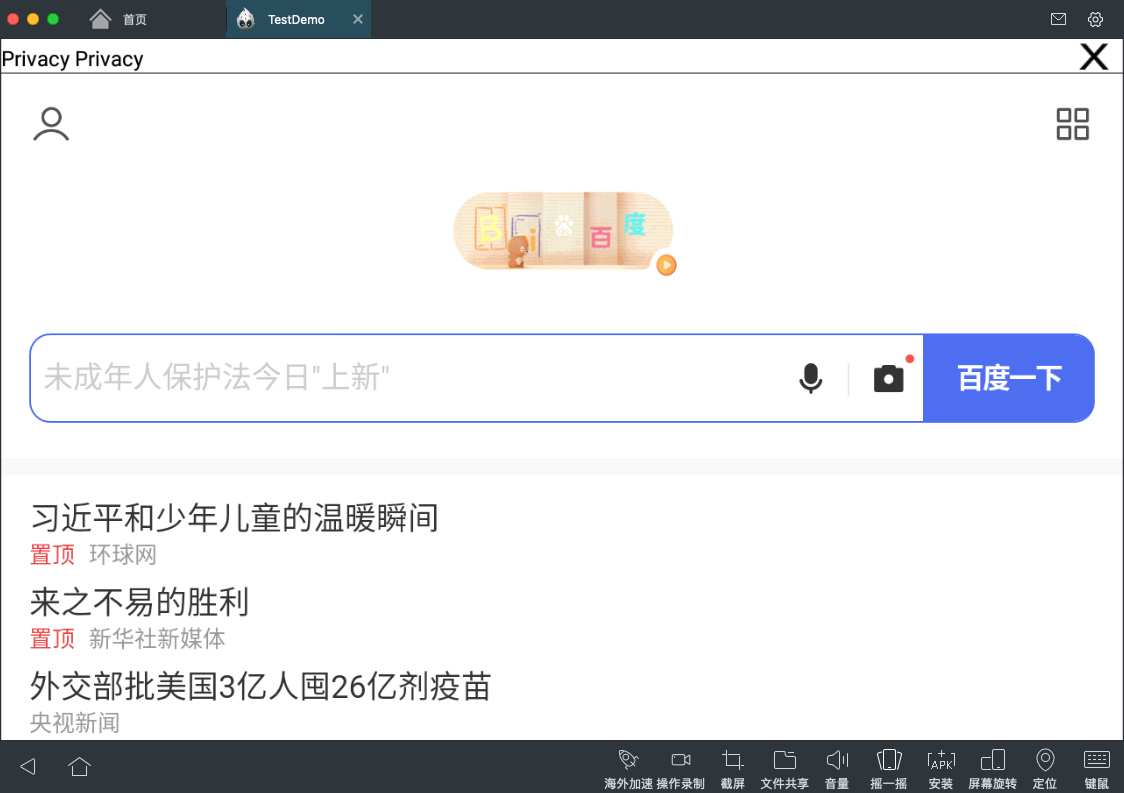Open 定位 location setting
Viewport: 1124px width, 793px height.
click(x=1044, y=769)
